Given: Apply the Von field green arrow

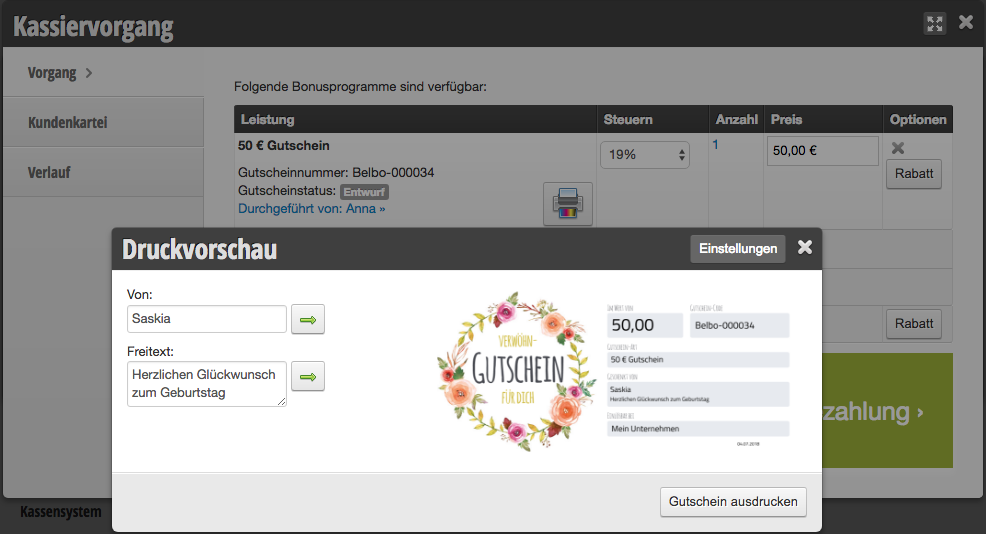Looking at the screenshot, I should 308,320.
